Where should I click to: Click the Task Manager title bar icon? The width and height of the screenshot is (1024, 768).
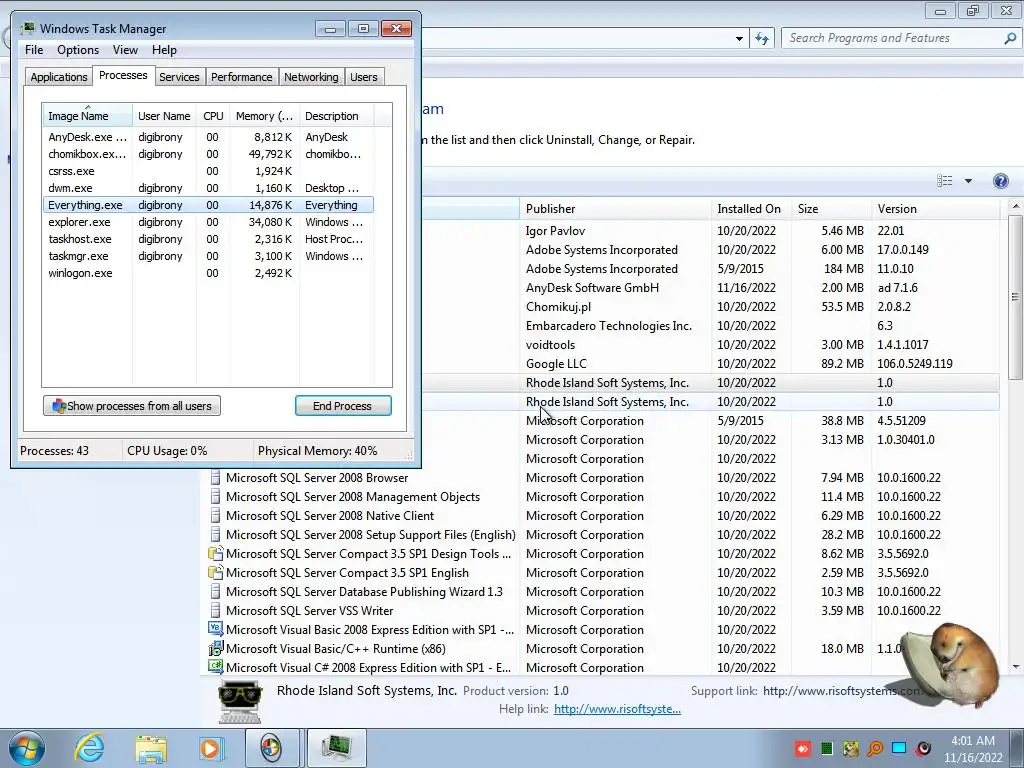[x=27, y=29]
